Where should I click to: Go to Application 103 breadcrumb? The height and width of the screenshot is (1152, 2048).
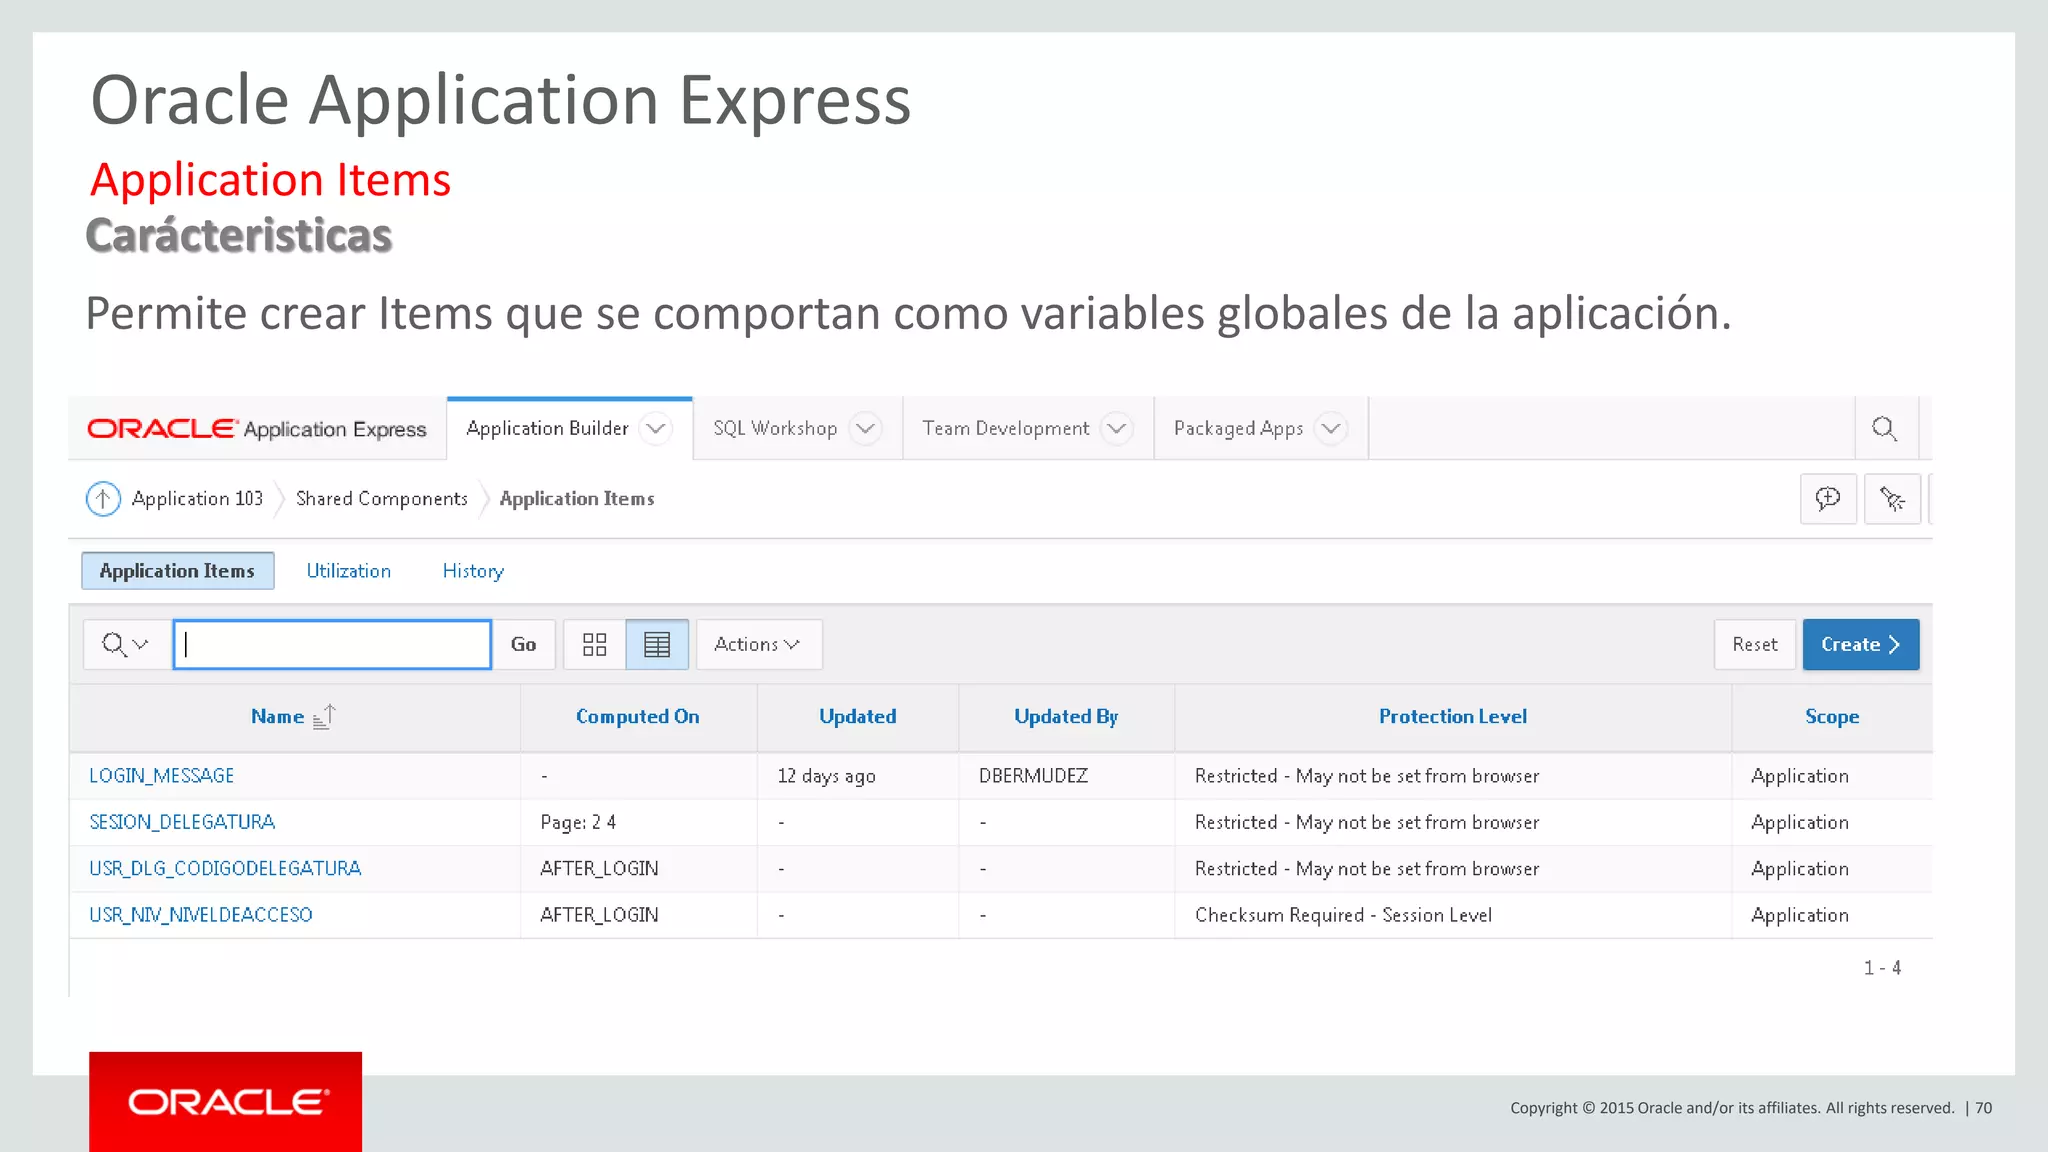197,498
